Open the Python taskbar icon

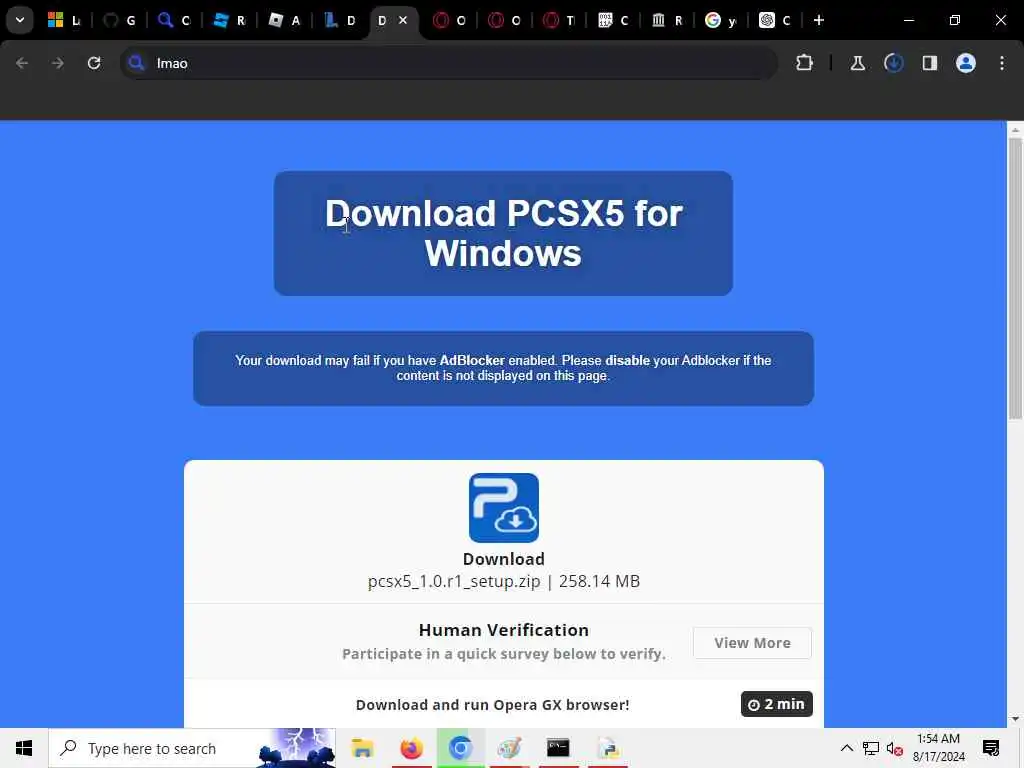coord(608,748)
